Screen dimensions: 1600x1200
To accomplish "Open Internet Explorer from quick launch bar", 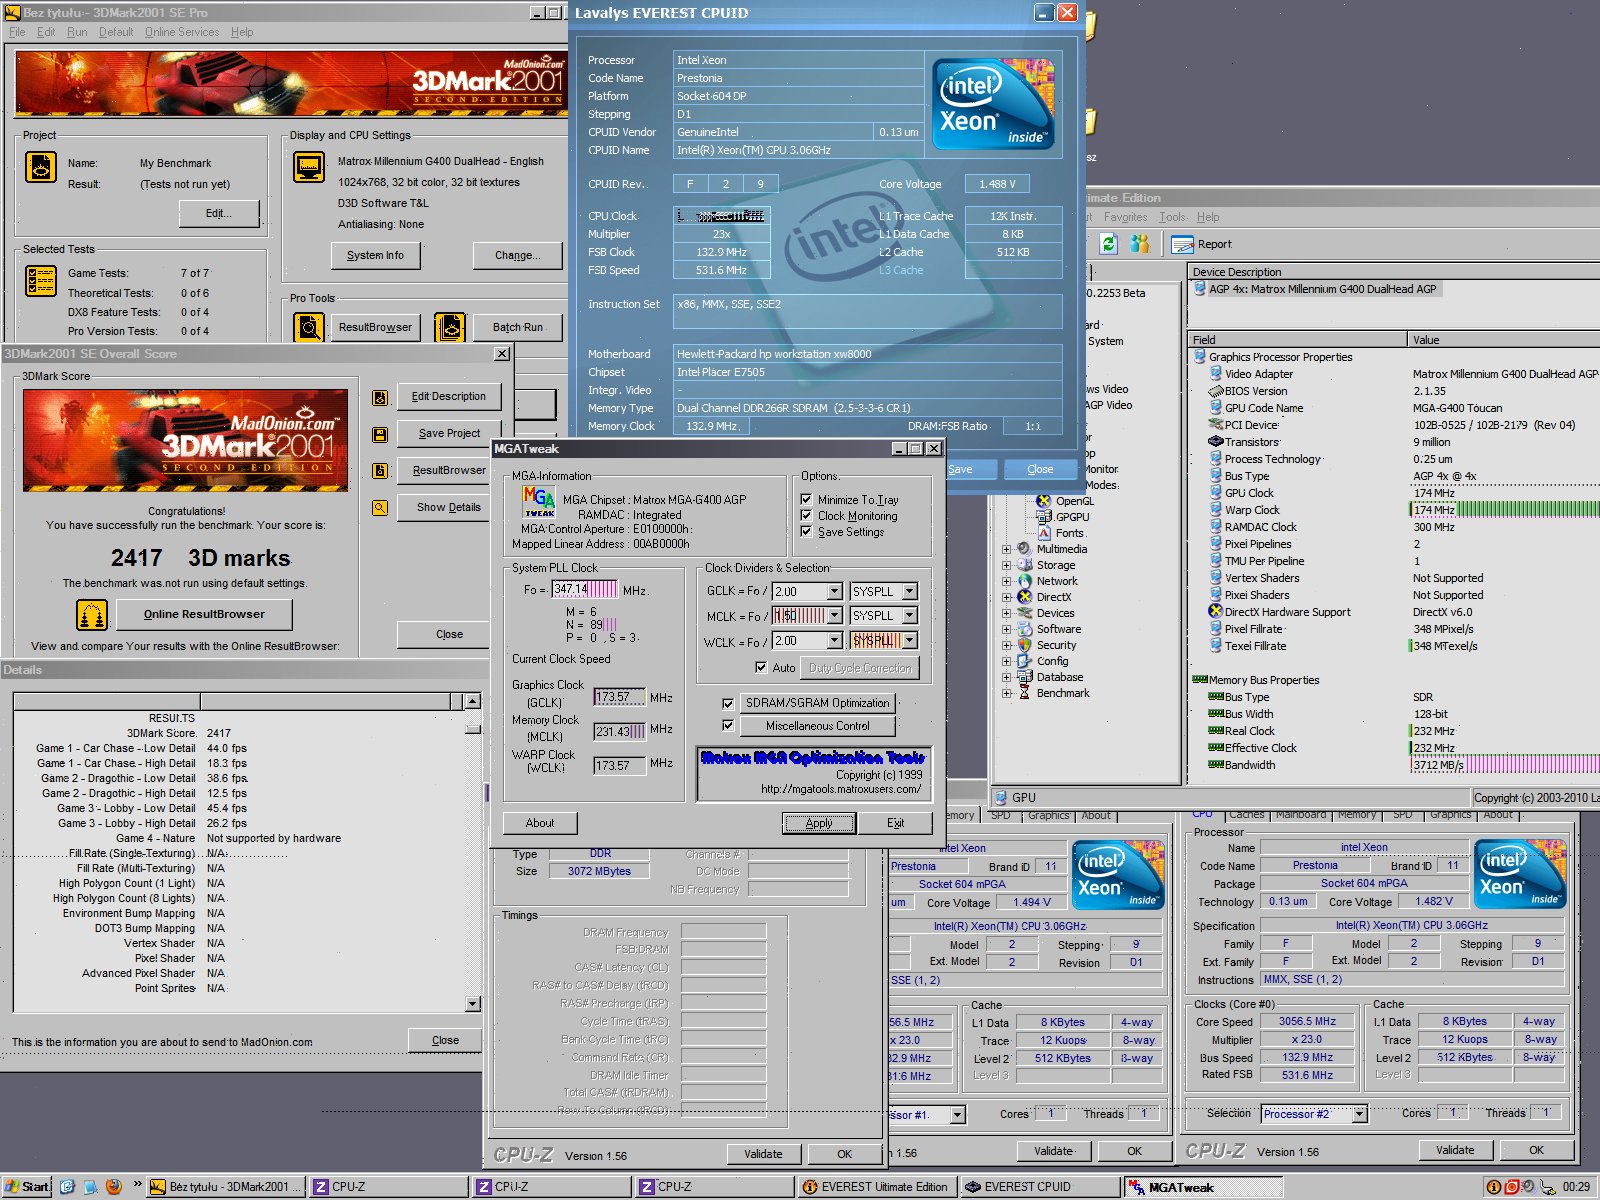I will [67, 1187].
